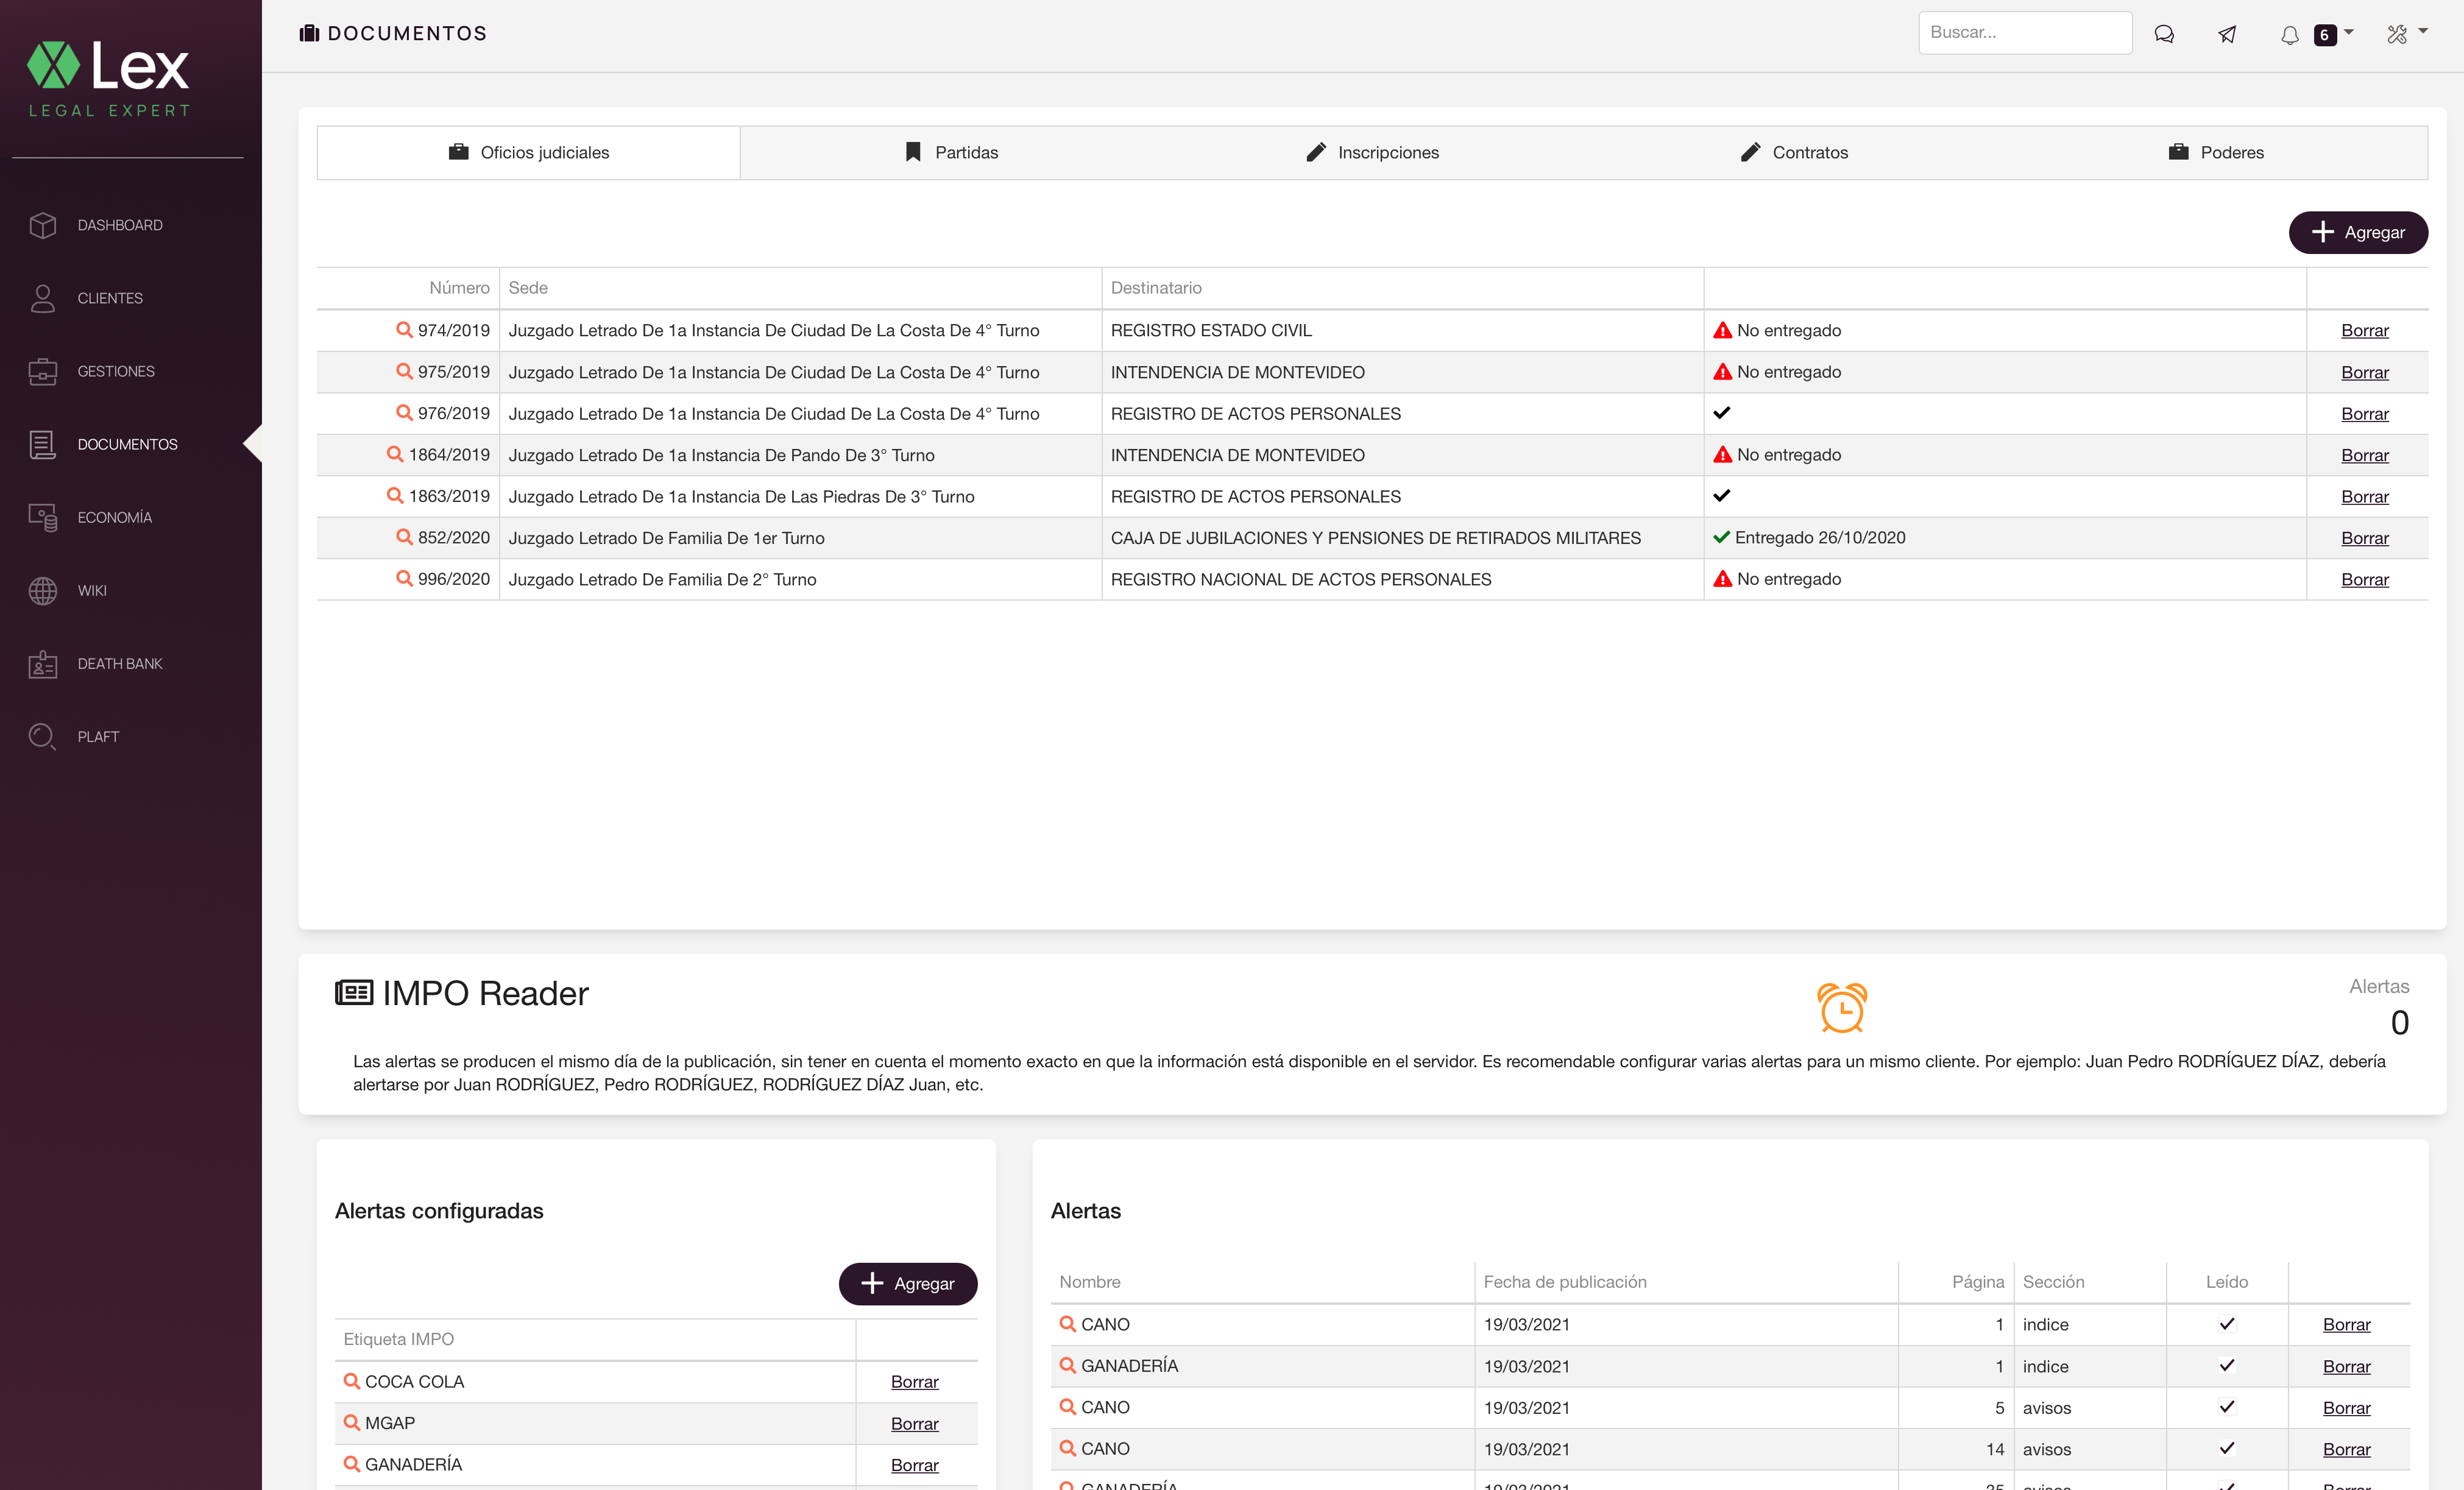The image size is (2464, 1490).
Task: View oficio 1864/2019 via magnifier icon
Action: [395, 454]
